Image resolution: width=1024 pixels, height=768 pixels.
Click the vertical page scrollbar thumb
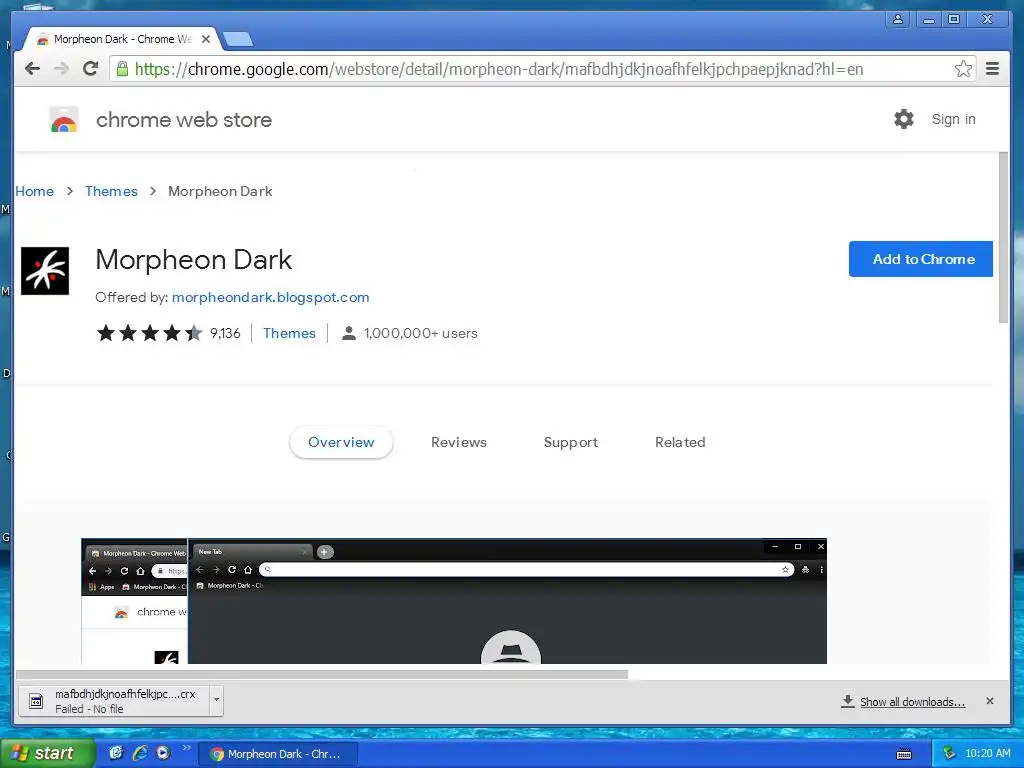point(1004,237)
